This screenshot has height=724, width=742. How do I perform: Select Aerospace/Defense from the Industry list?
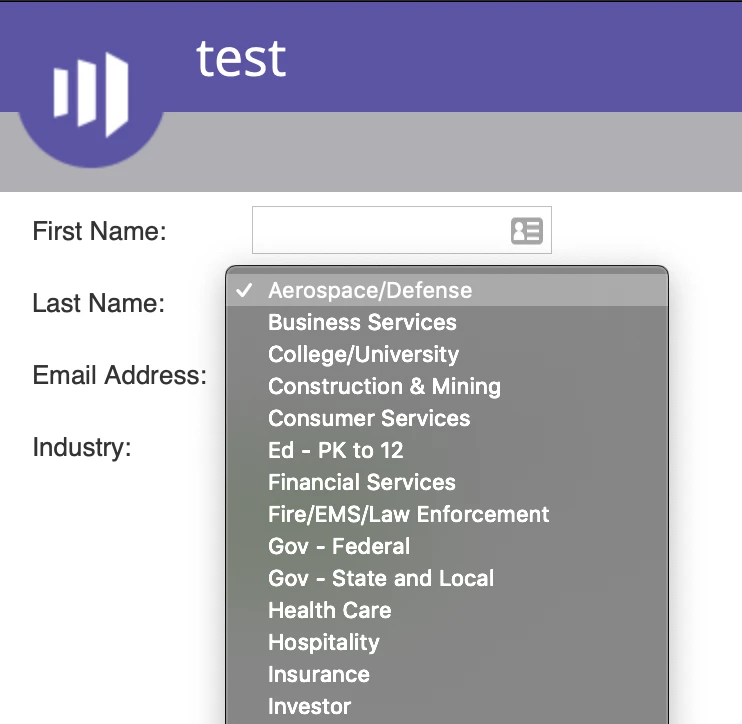click(x=370, y=291)
